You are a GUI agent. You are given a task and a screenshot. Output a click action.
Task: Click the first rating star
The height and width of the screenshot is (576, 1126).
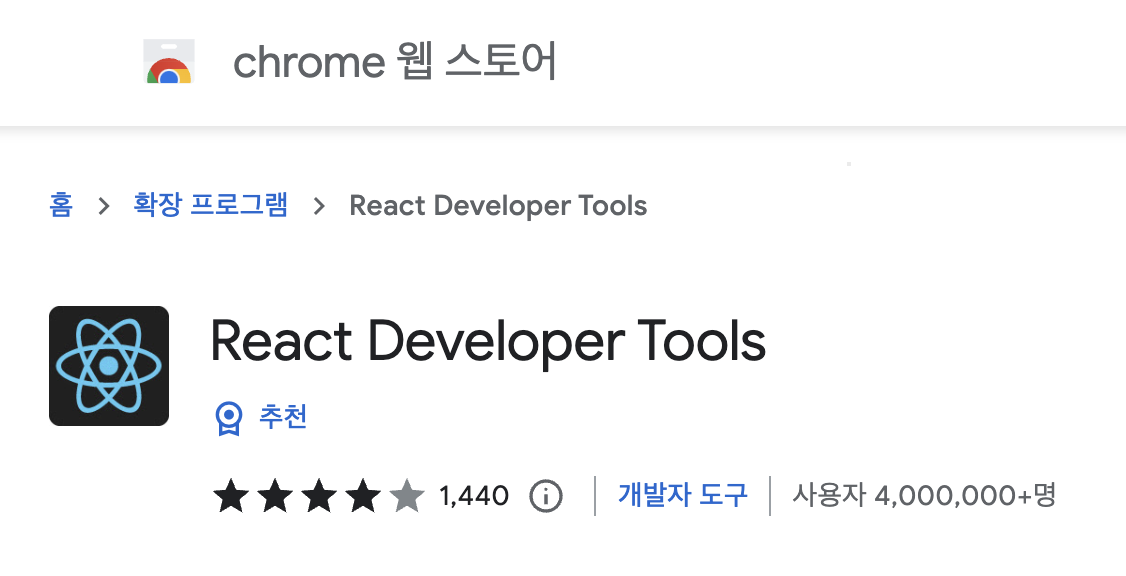tap(231, 496)
